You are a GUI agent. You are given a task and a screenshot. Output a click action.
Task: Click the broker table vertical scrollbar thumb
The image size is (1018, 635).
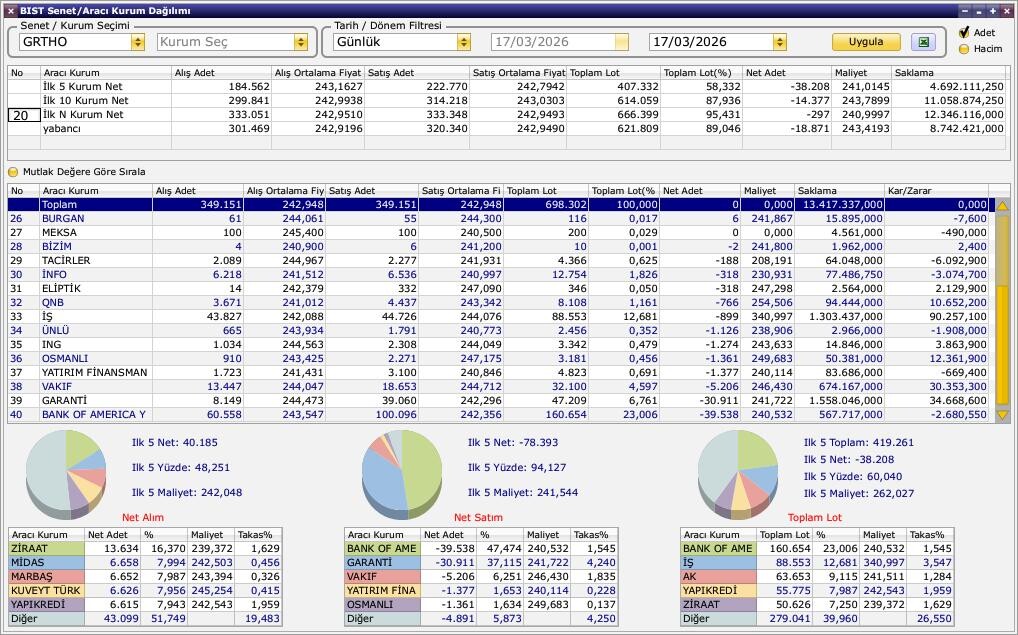pyautogui.click(x=1003, y=300)
